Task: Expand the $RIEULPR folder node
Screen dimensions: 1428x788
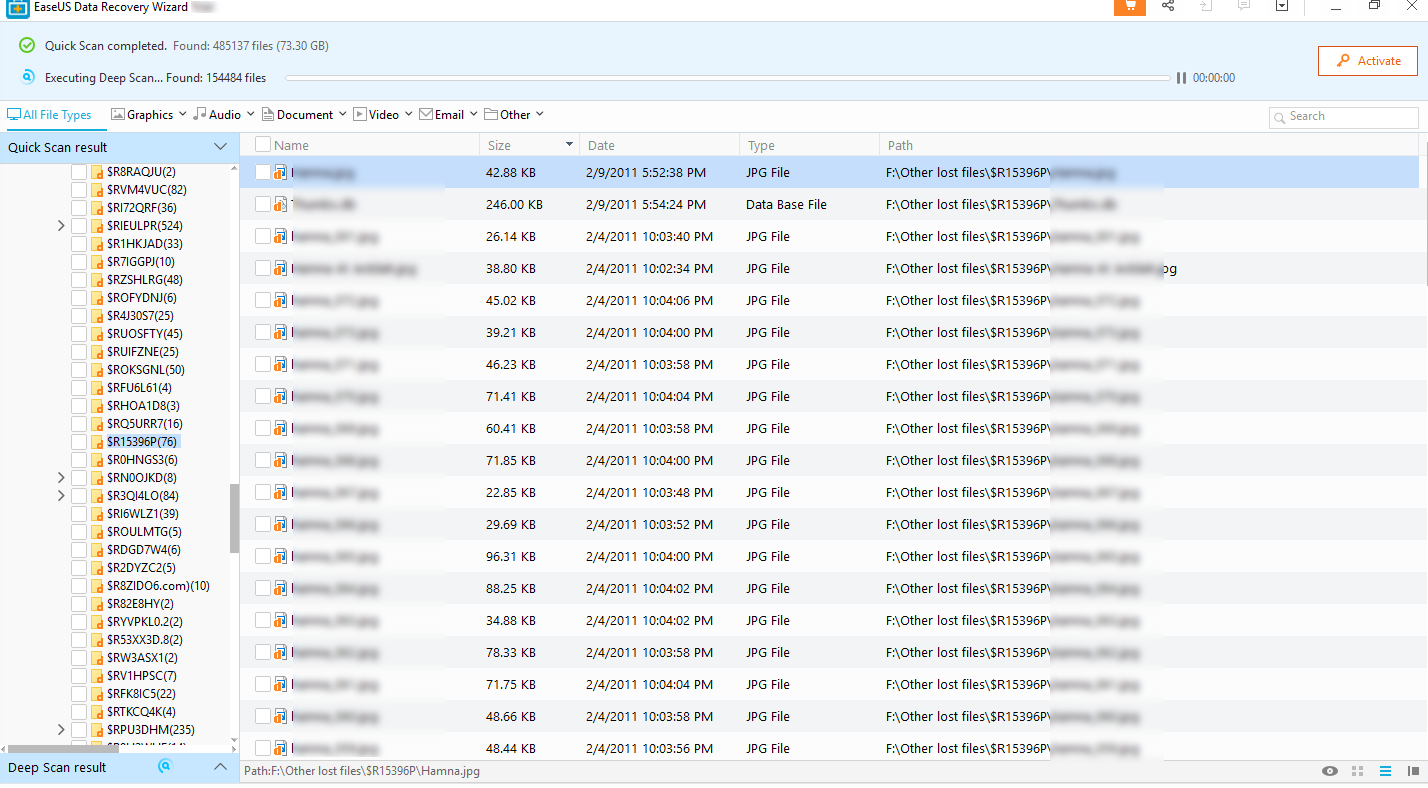Action: [x=61, y=226]
